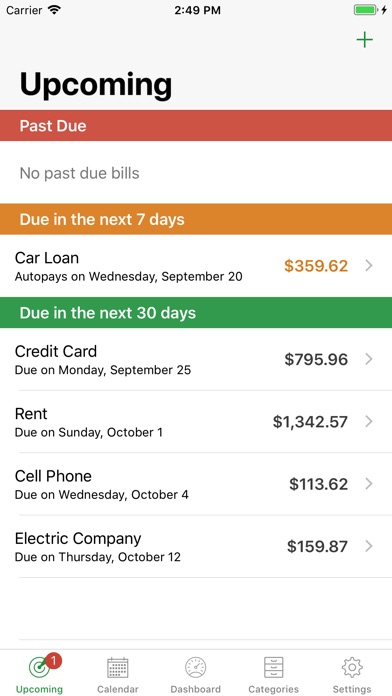
Task: Open the Categories file cabinet icon
Action: tap(273, 667)
